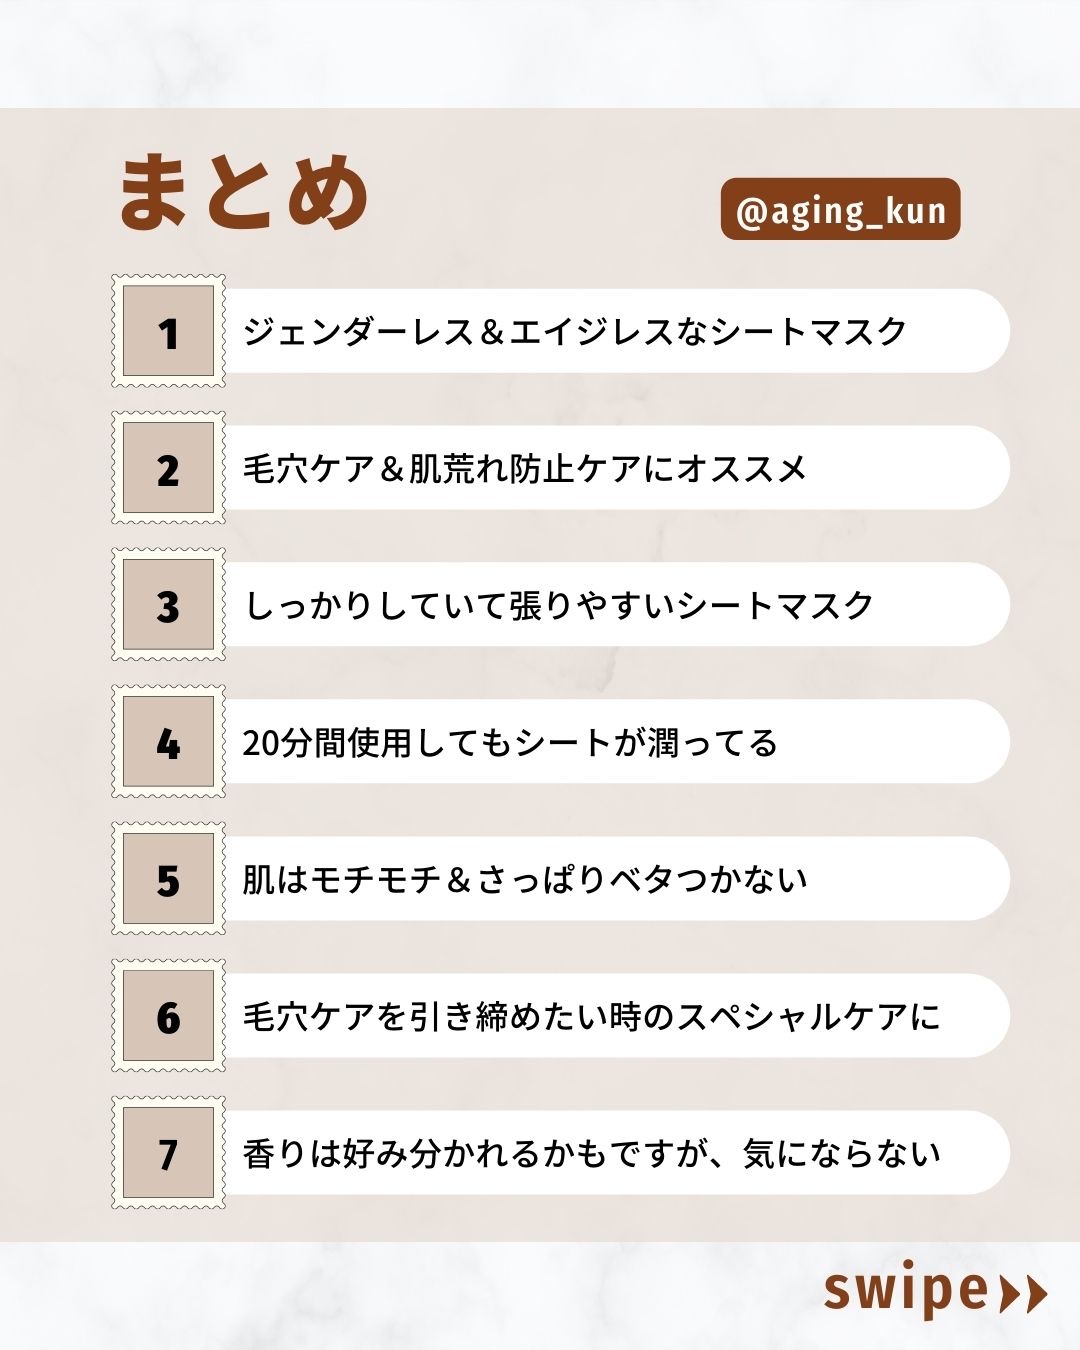
Task: Click the 20分間使用してもシートが潤ってる text
Action: pos(510,742)
